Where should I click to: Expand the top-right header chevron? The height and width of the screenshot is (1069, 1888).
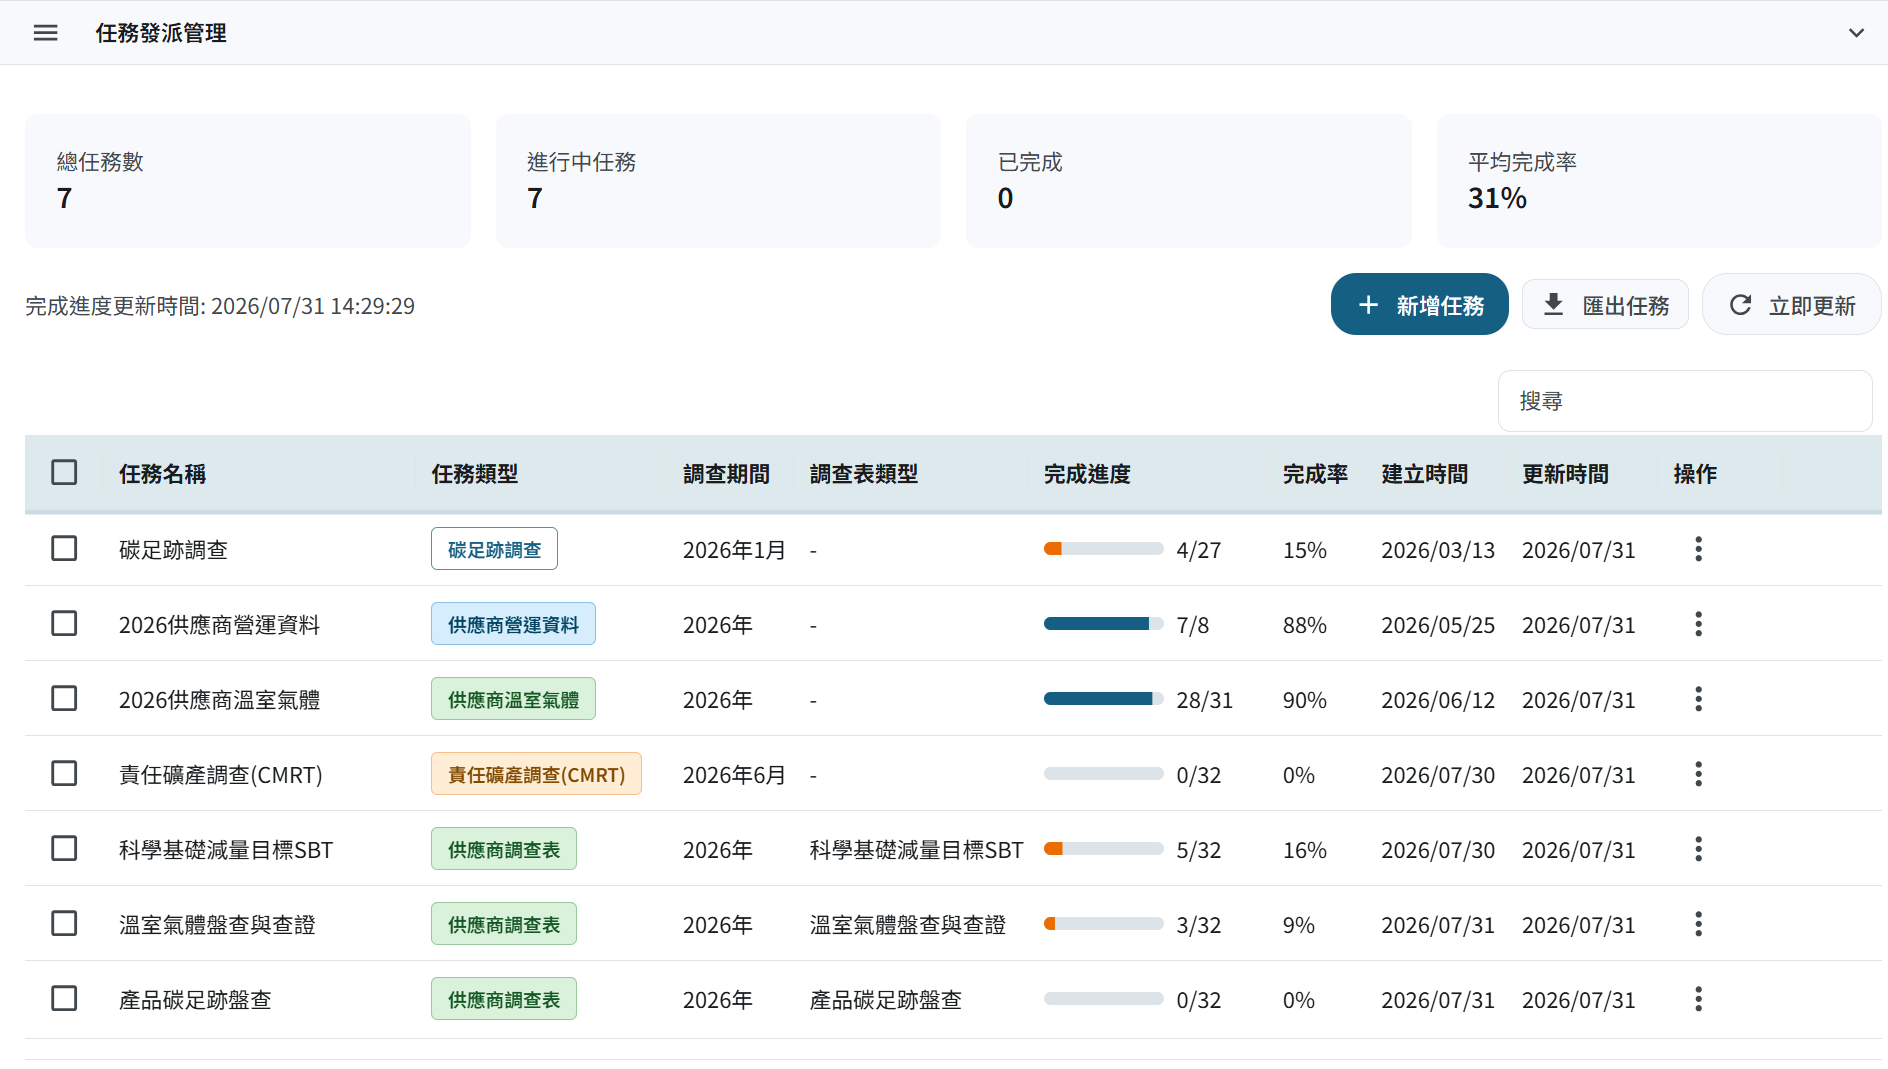pos(1856,33)
